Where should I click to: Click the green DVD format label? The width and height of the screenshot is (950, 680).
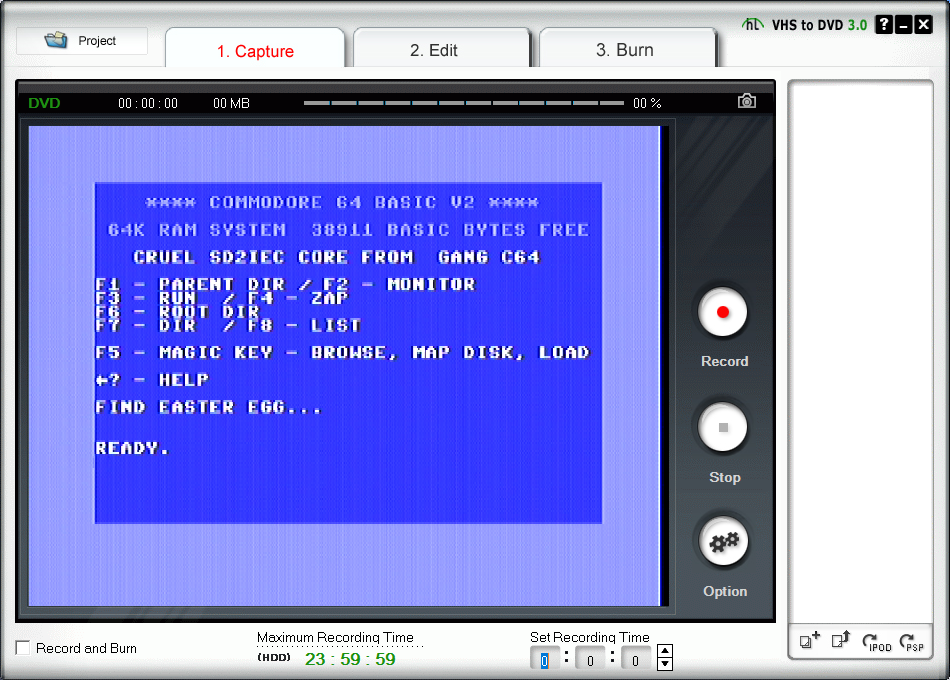click(44, 103)
